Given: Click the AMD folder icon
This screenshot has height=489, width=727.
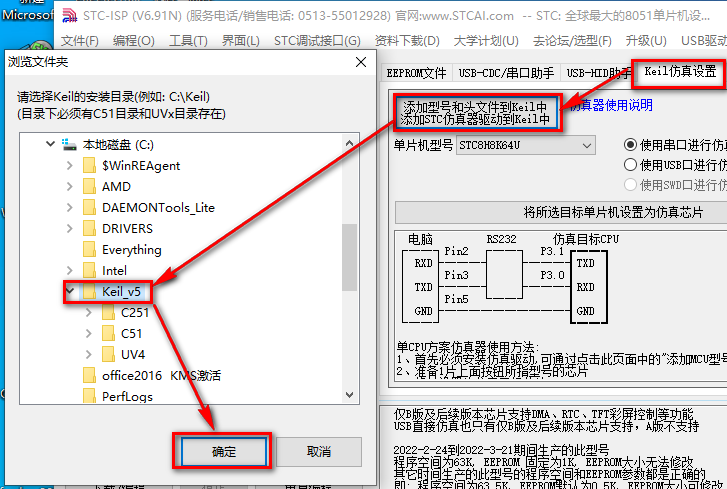Looking at the screenshot, I should 89,186.
